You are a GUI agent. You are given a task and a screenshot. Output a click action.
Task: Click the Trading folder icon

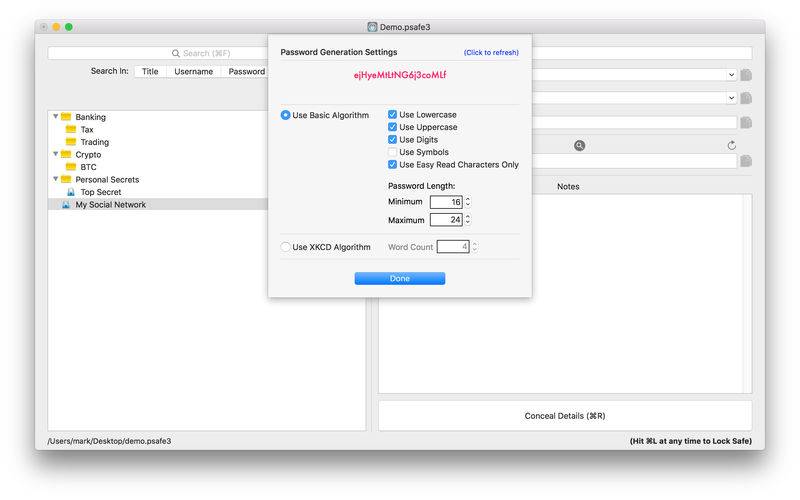(71, 142)
